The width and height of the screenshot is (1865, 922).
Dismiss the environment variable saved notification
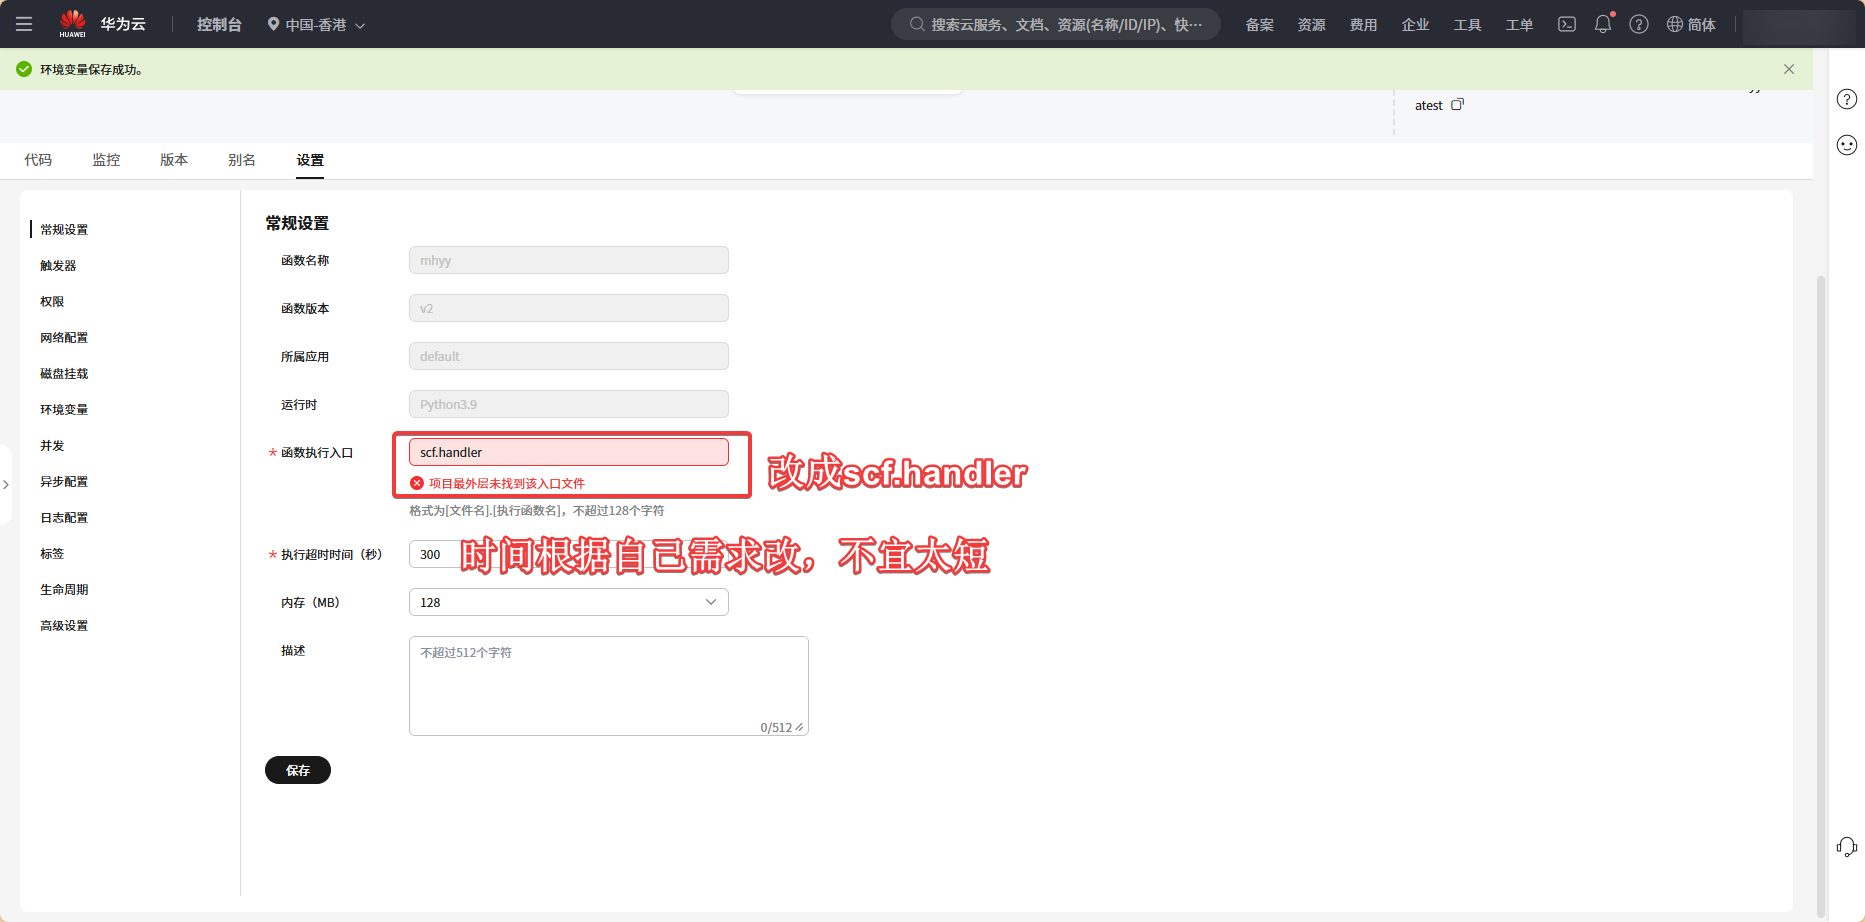coord(1789,69)
